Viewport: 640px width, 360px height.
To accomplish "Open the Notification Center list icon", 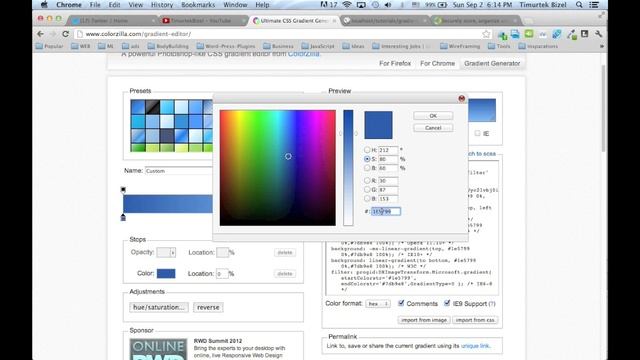I will [594, 5].
